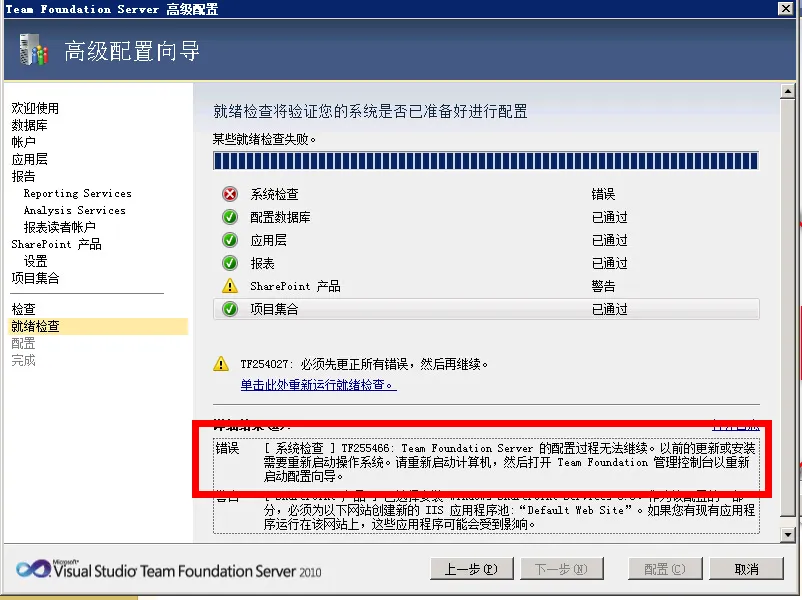
Task: Click the red error icon beside 系统检查
Action: [230, 194]
